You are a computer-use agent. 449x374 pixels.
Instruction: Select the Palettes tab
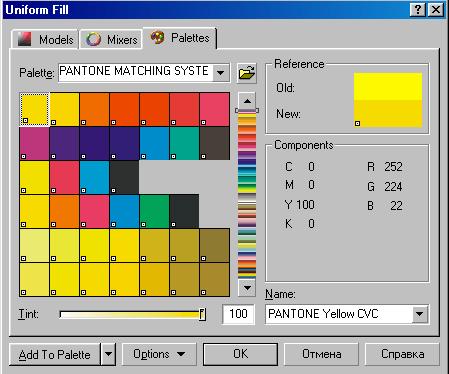coord(180,38)
